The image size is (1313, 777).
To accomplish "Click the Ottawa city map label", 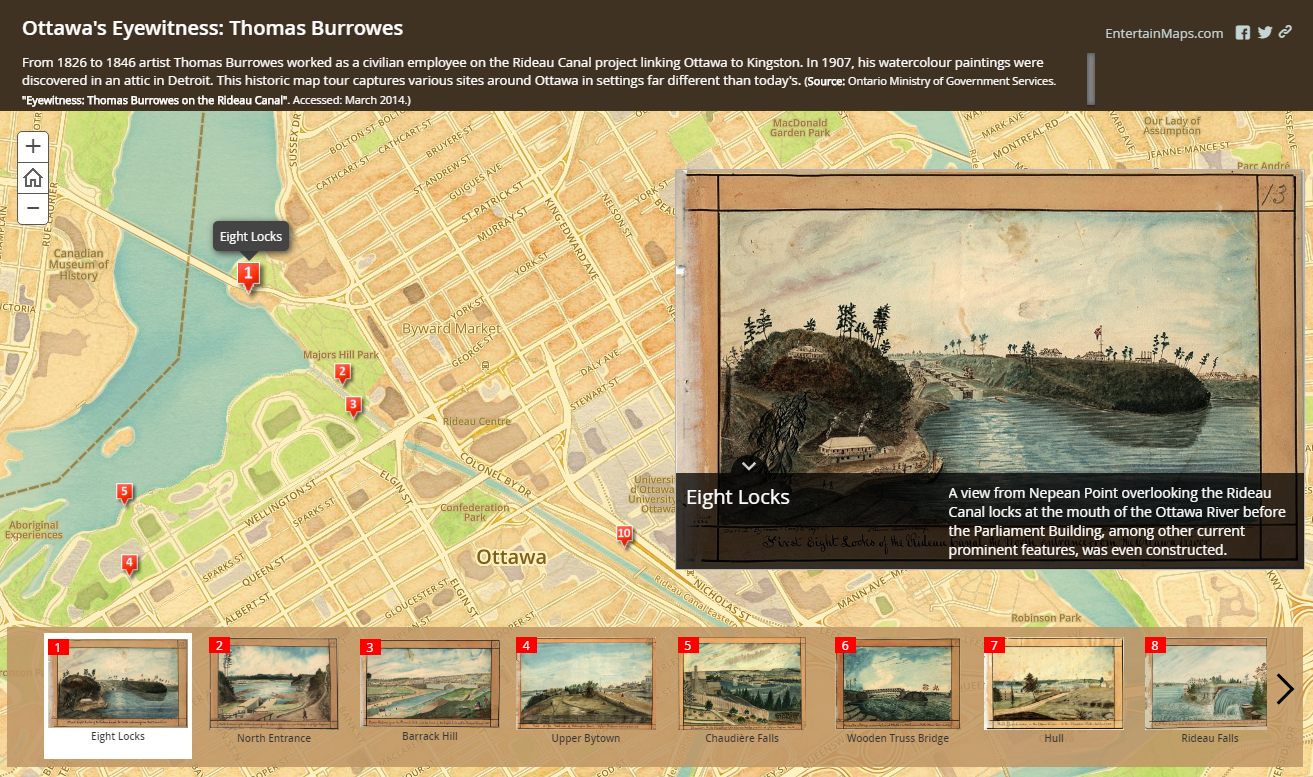I will (512, 557).
